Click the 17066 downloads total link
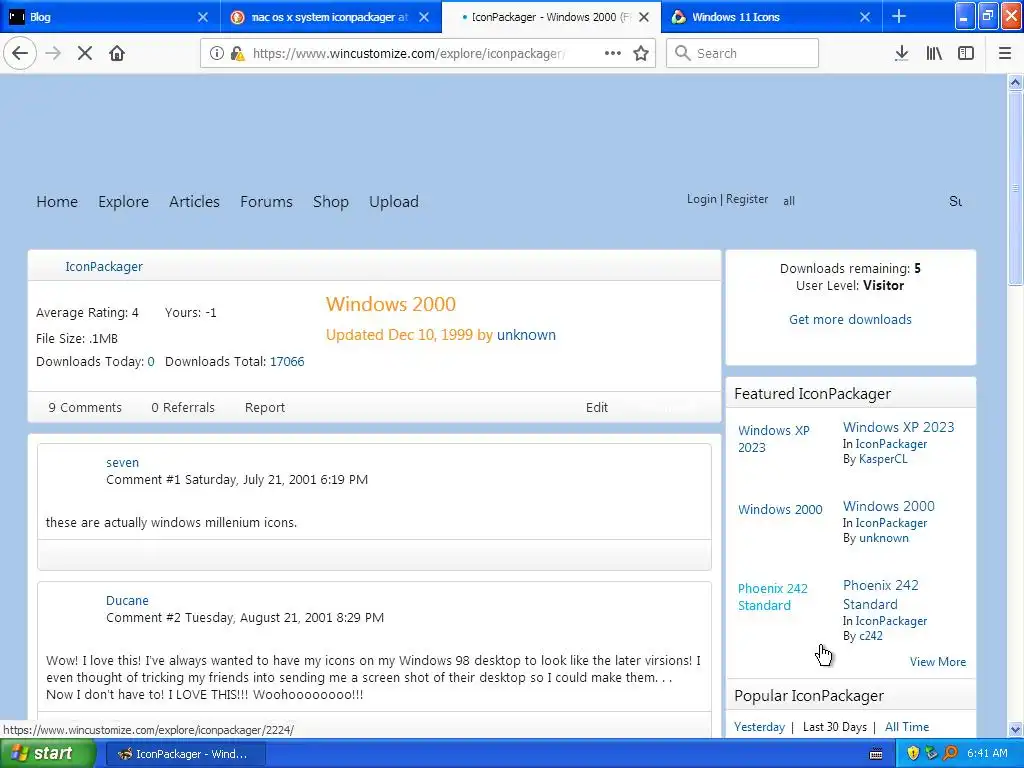1024x768 pixels. pyautogui.click(x=287, y=362)
